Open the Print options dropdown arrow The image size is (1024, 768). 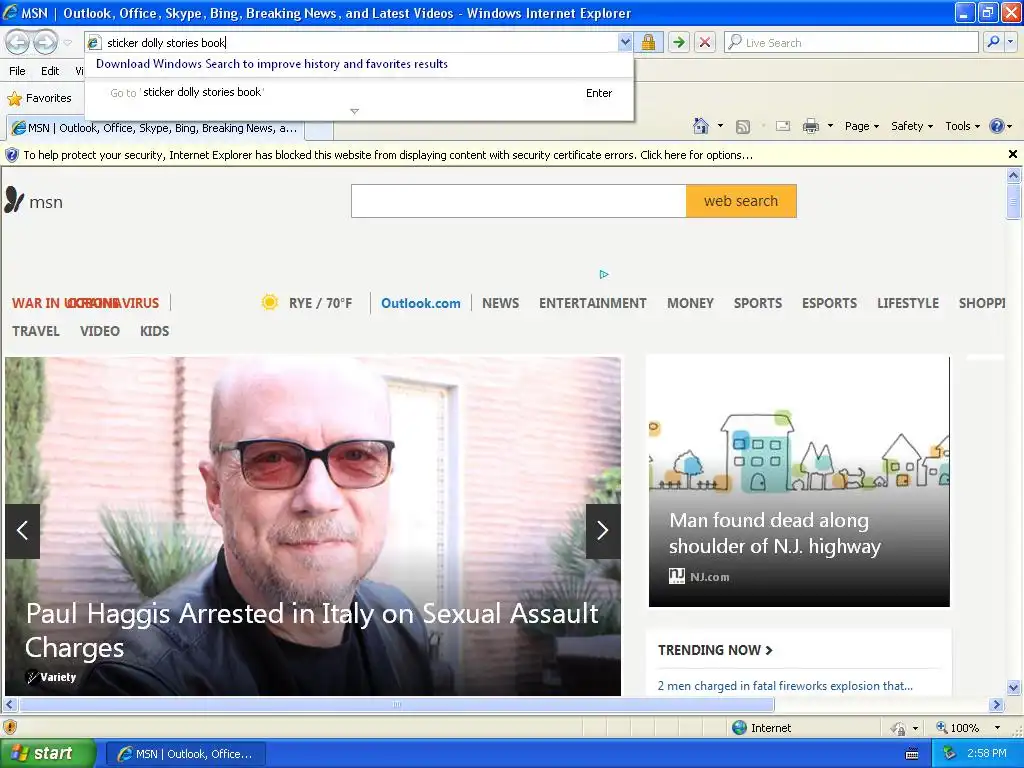(x=830, y=126)
